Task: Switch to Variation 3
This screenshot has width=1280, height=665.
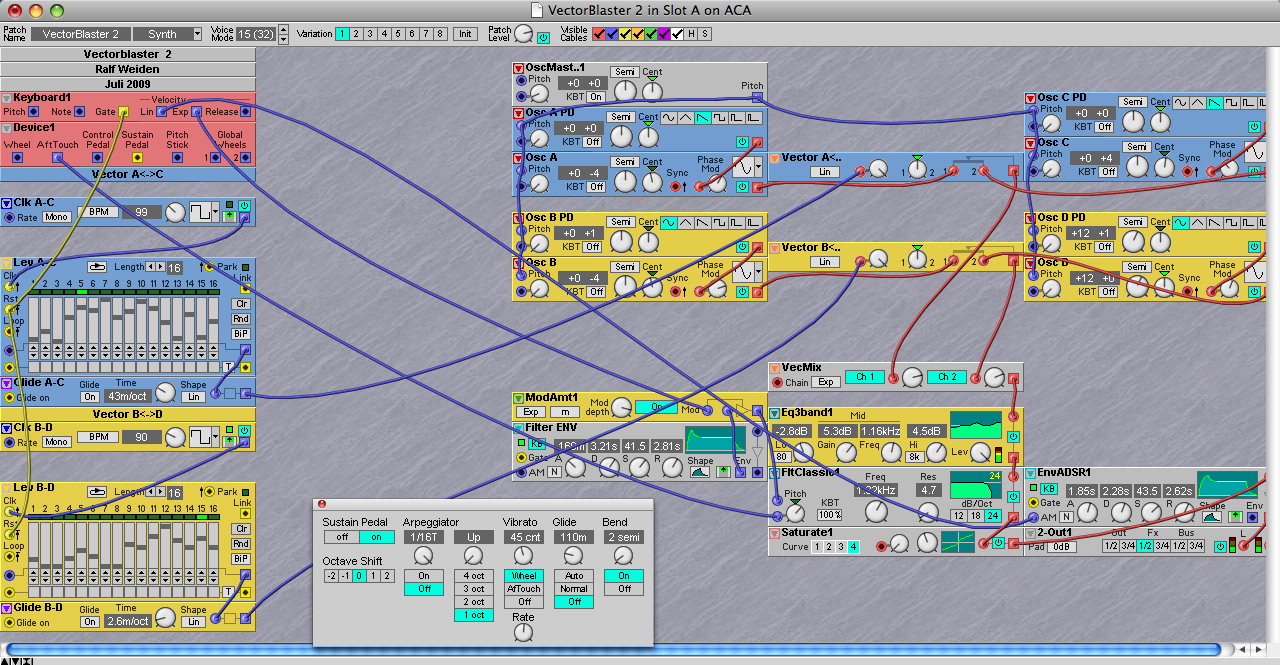Action: click(371, 34)
